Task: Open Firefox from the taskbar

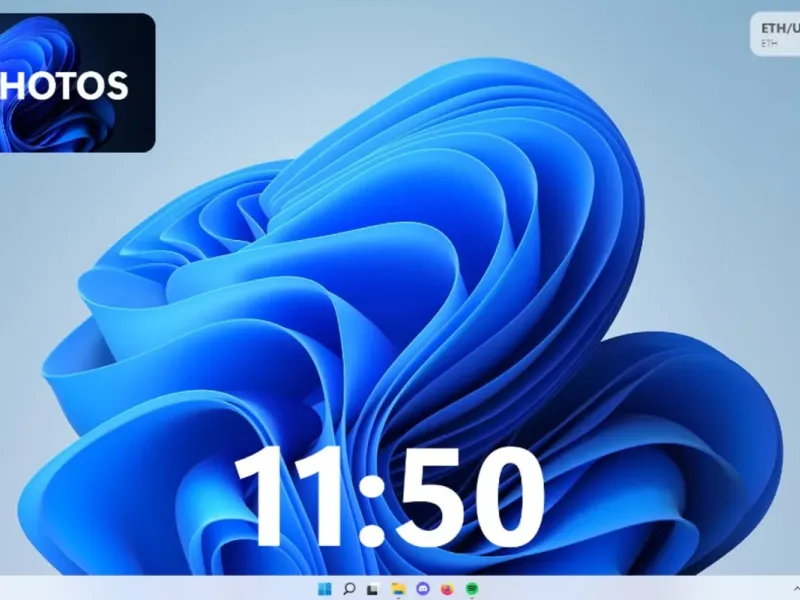Action: coord(447,589)
